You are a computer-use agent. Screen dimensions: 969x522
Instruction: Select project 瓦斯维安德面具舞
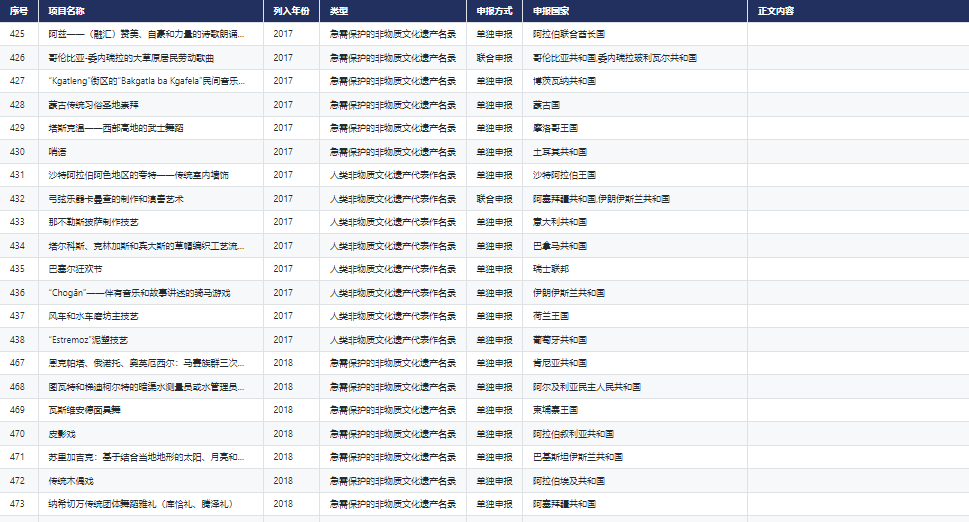[x=84, y=410]
